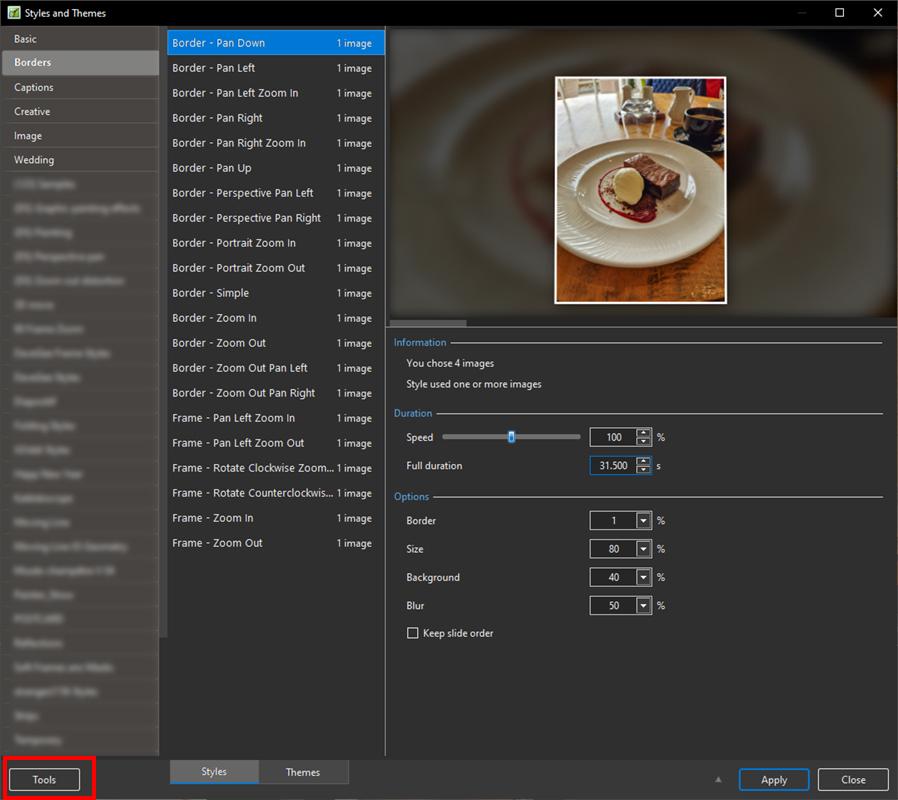This screenshot has height=800, width=898.
Task: Enable the Keep slide order checkbox
Action: point(413,634)
